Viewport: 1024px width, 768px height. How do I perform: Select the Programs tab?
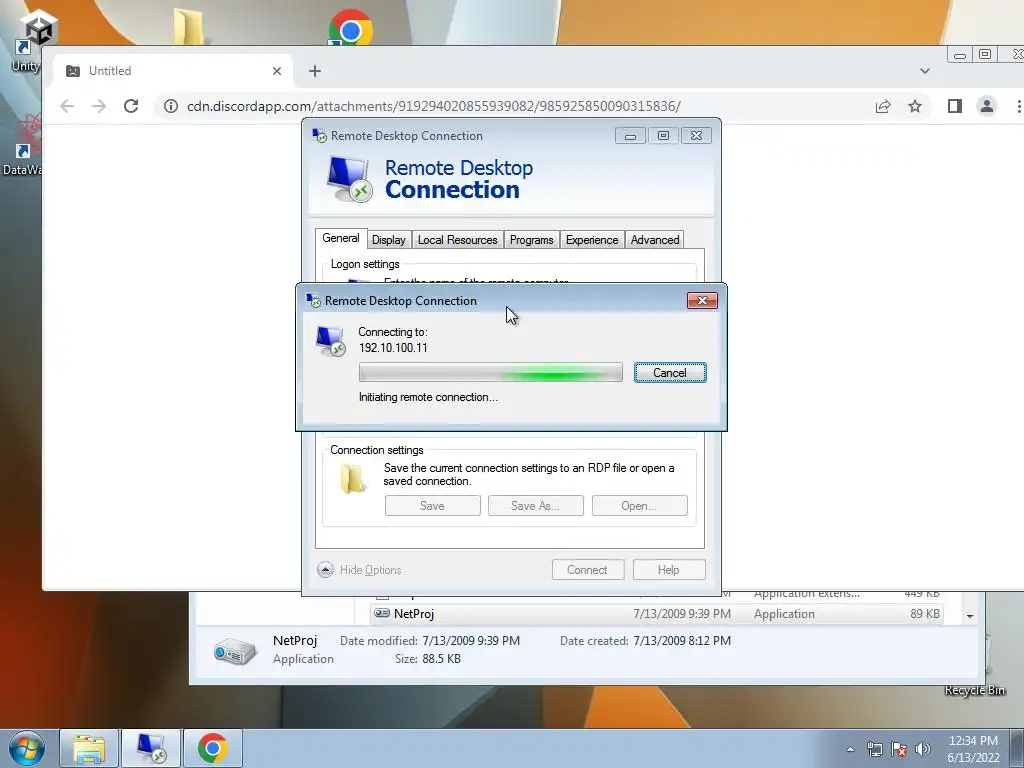[x=531, y=240]
